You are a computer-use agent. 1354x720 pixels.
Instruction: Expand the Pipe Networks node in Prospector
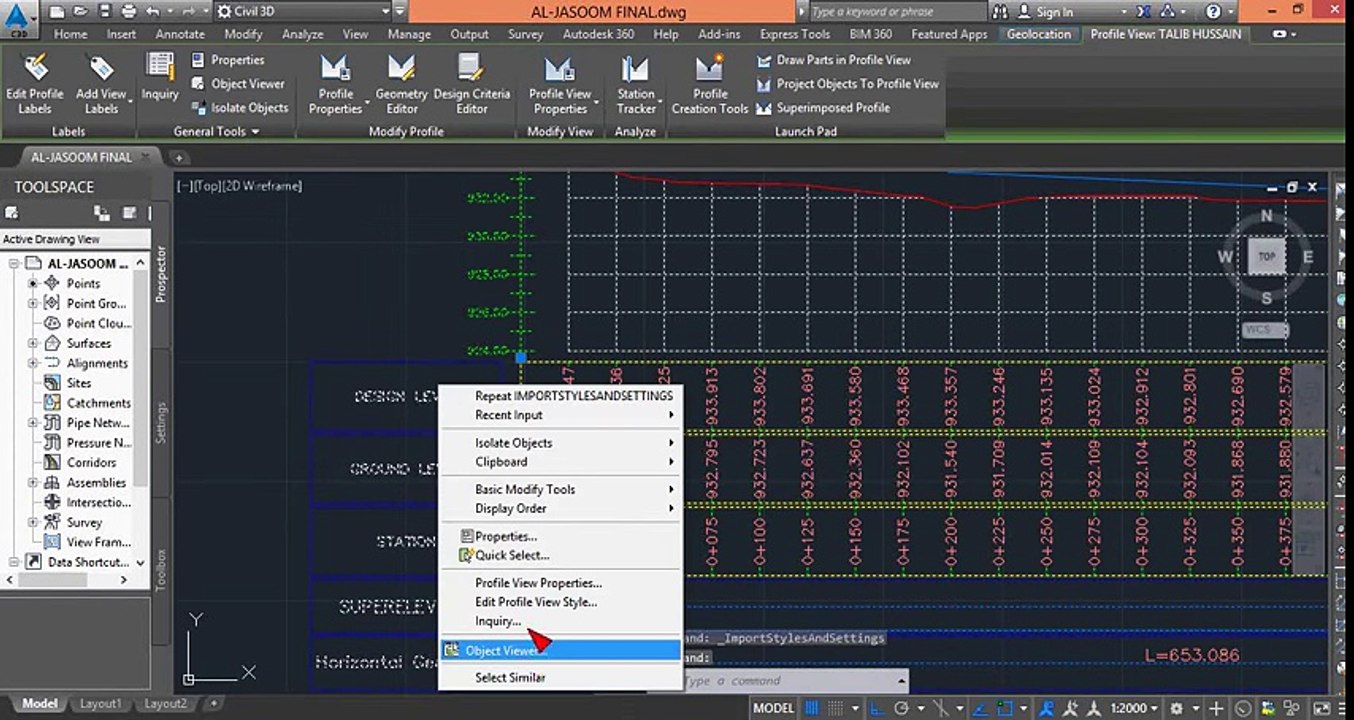click(x=33, y=423)
